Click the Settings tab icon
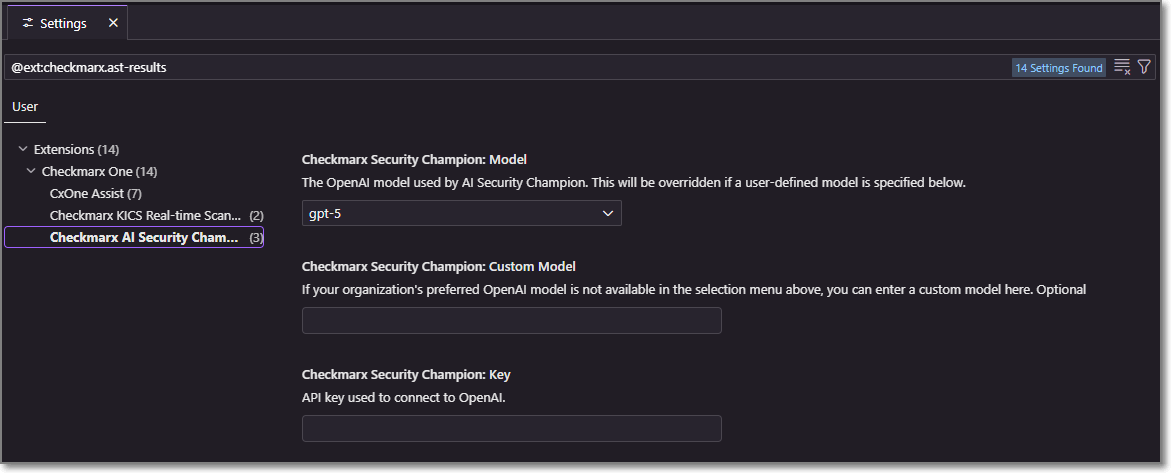 pos(28,23)
